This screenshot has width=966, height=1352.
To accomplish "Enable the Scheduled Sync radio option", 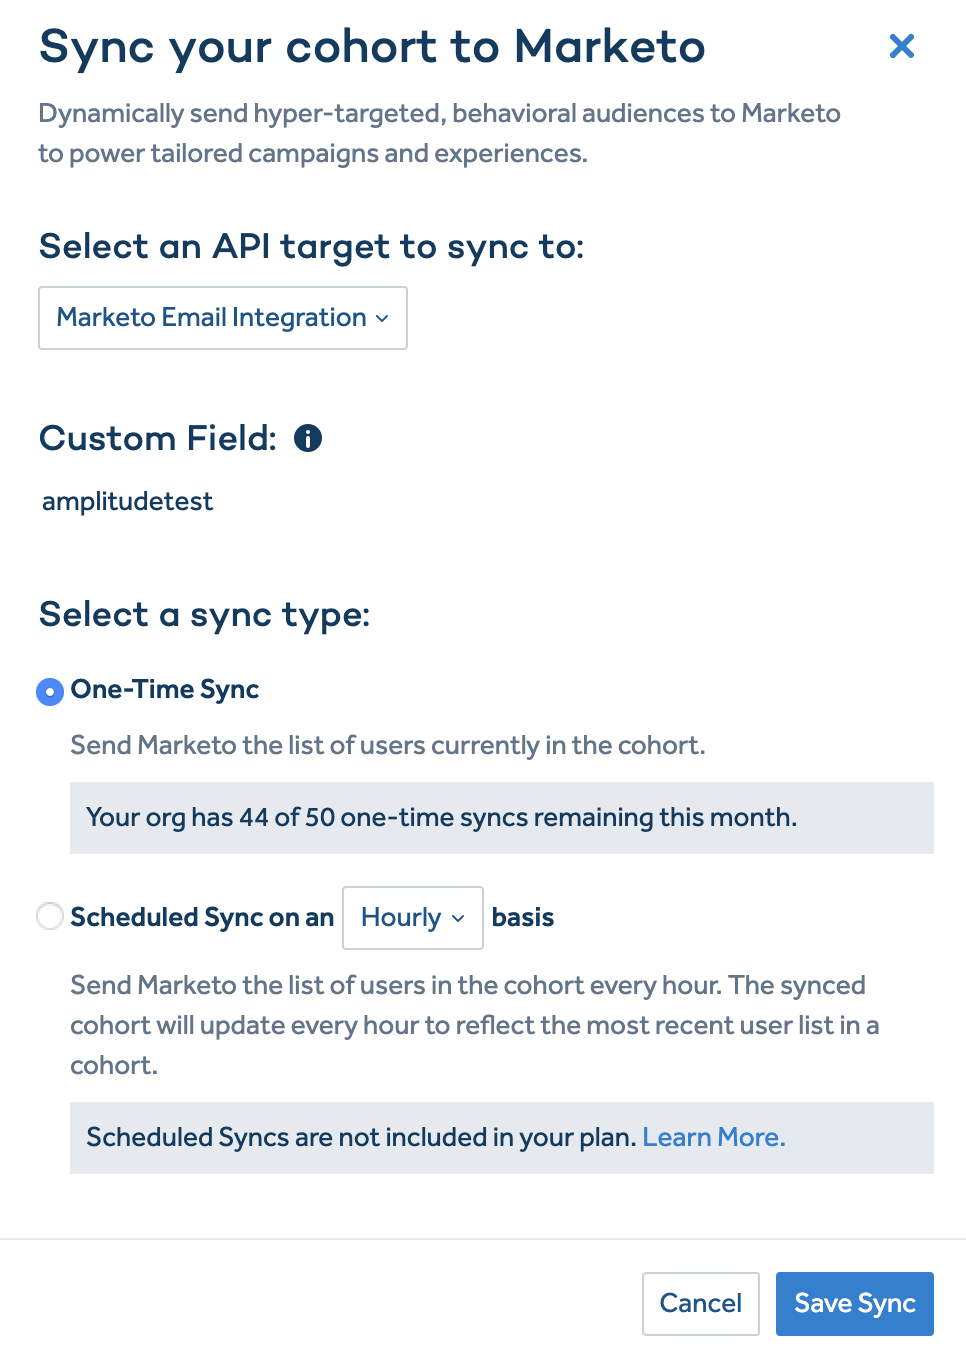I will coord(50,916).
